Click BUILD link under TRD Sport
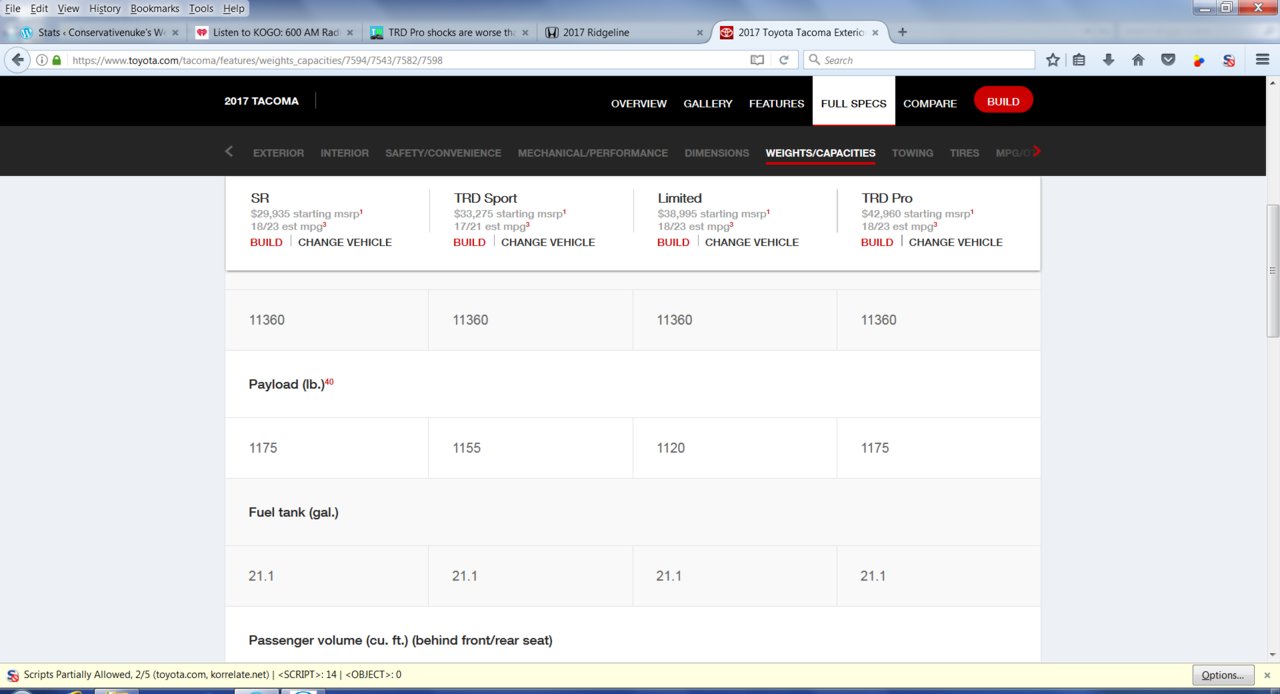 [469, 242]
